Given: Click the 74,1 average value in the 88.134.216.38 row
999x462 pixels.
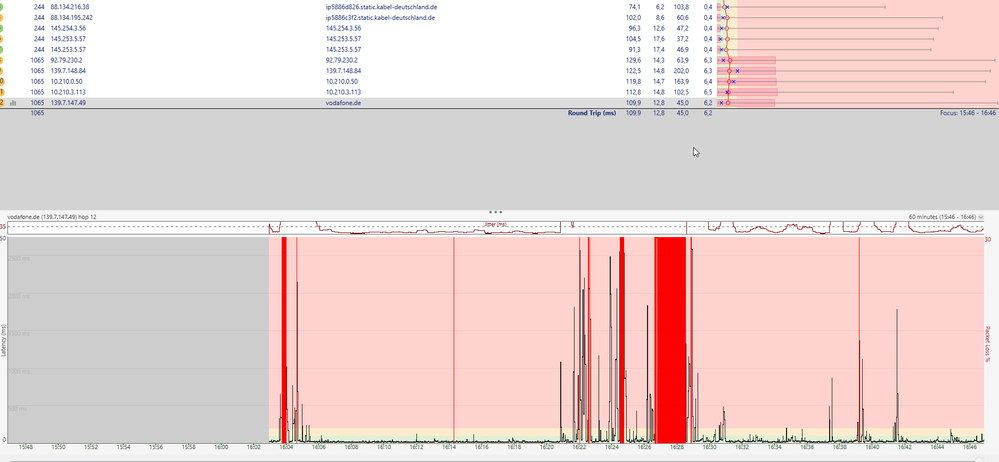Looking at the screenshot, I should pyautogui.click(x=635, y=7).
